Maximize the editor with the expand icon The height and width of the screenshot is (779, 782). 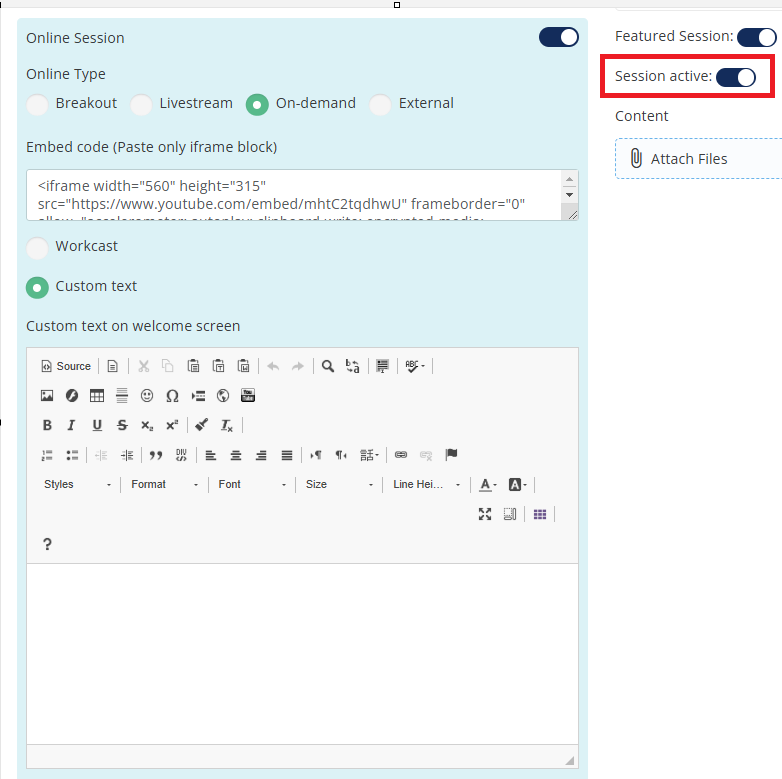pos(485,514)
